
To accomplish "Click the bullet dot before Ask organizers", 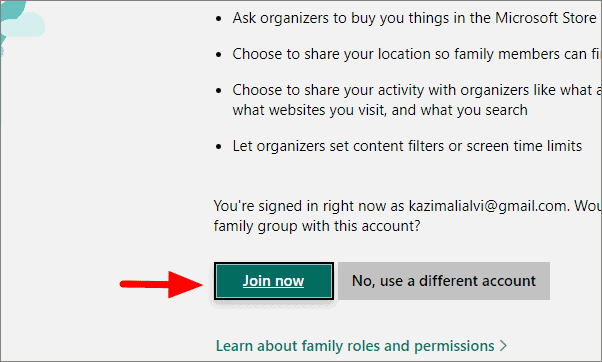I will click(219, 18).
